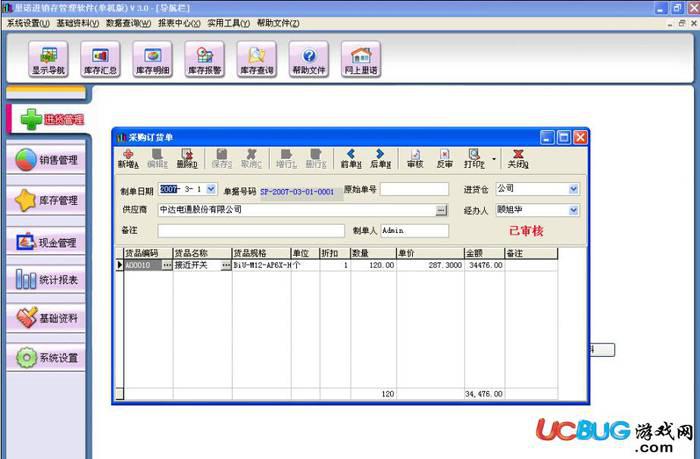Click the 网上里诺 house icon

[x=361, y=59]
